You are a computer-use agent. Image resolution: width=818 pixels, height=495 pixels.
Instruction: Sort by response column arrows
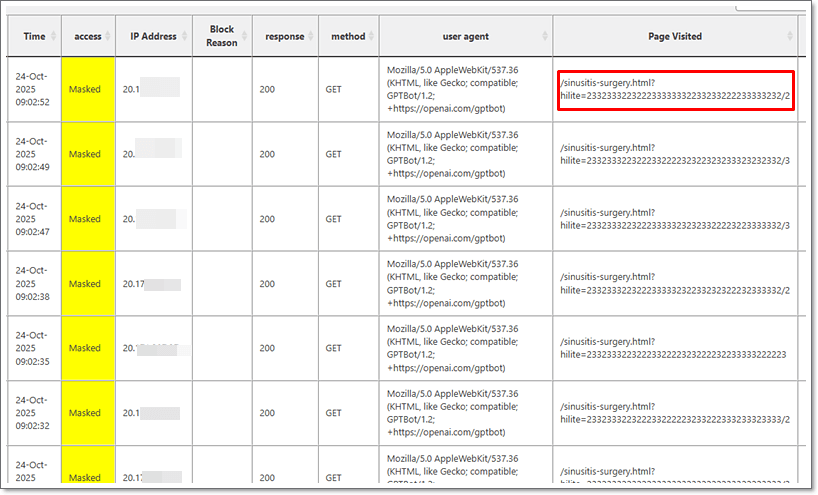313,37
